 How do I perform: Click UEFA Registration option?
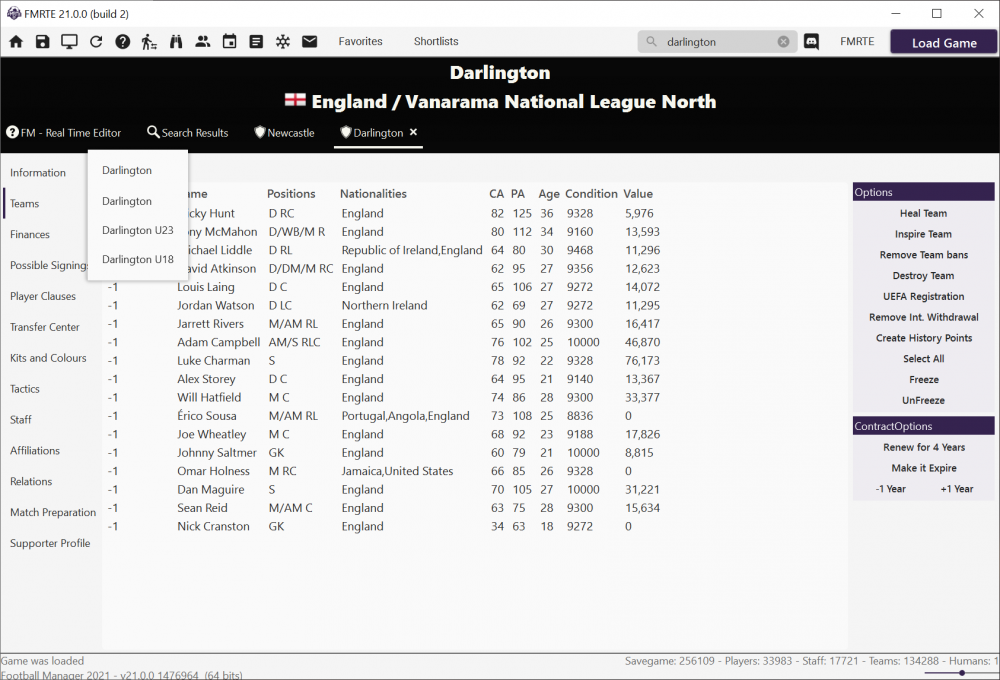pos(923,297)
